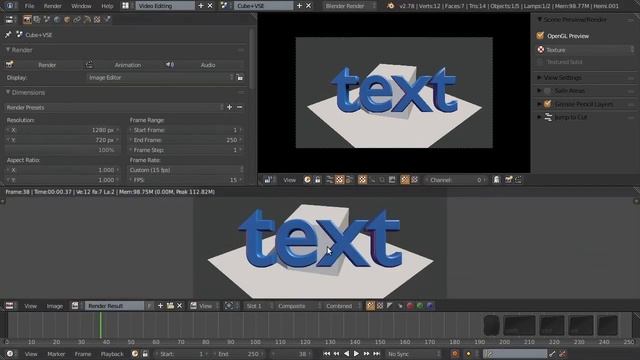Expand the Safe Areas panel
640x360 pixels.
pyautogui.click(x=539, y=91)
